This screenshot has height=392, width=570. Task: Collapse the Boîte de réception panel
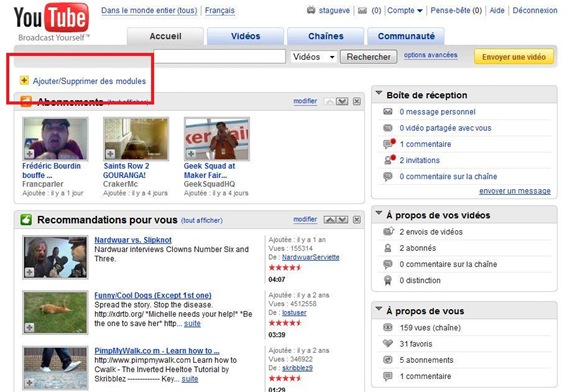[379, 93]
